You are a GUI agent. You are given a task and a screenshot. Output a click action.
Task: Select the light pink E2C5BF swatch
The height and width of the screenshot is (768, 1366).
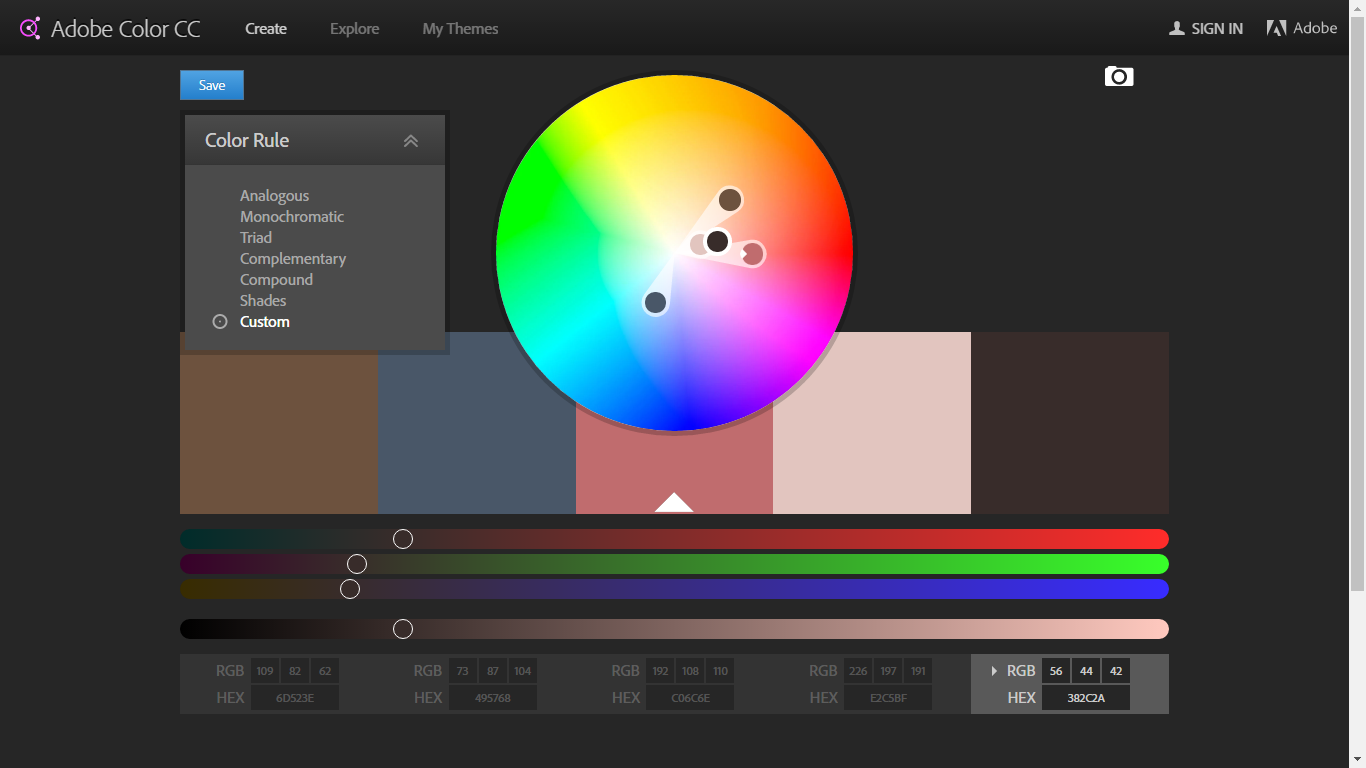[872, 423]
